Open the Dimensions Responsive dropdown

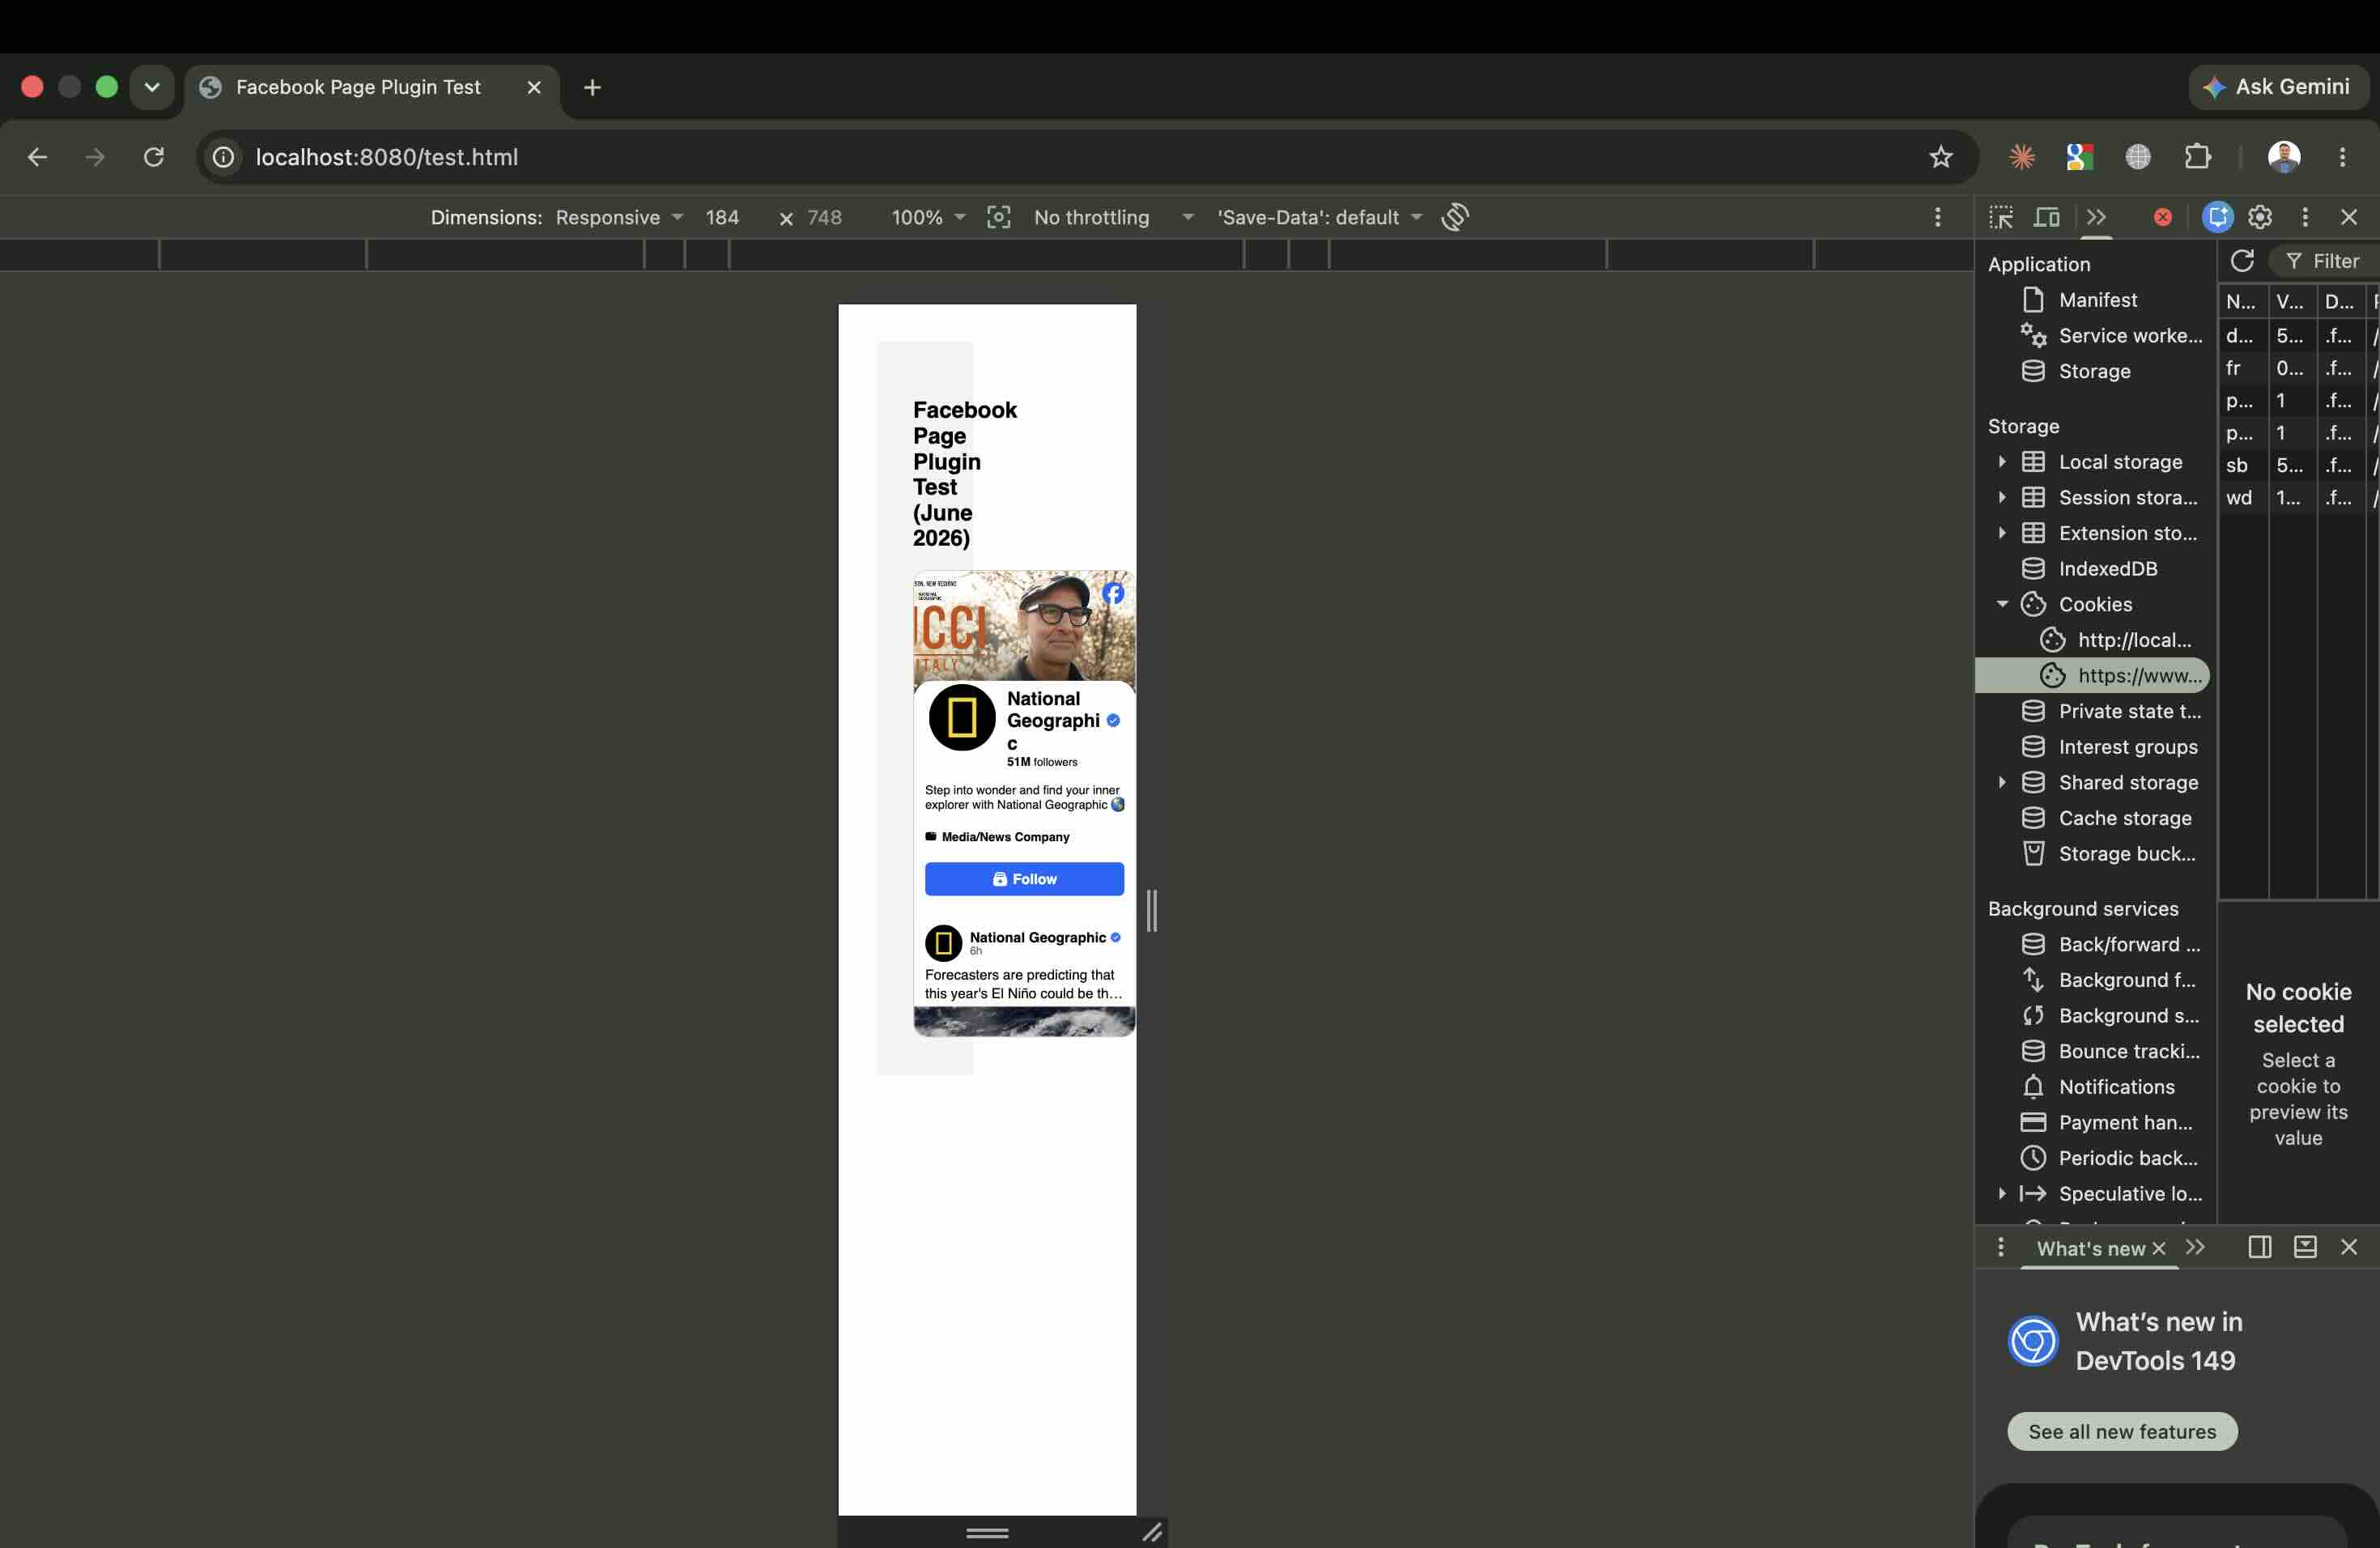619,217
